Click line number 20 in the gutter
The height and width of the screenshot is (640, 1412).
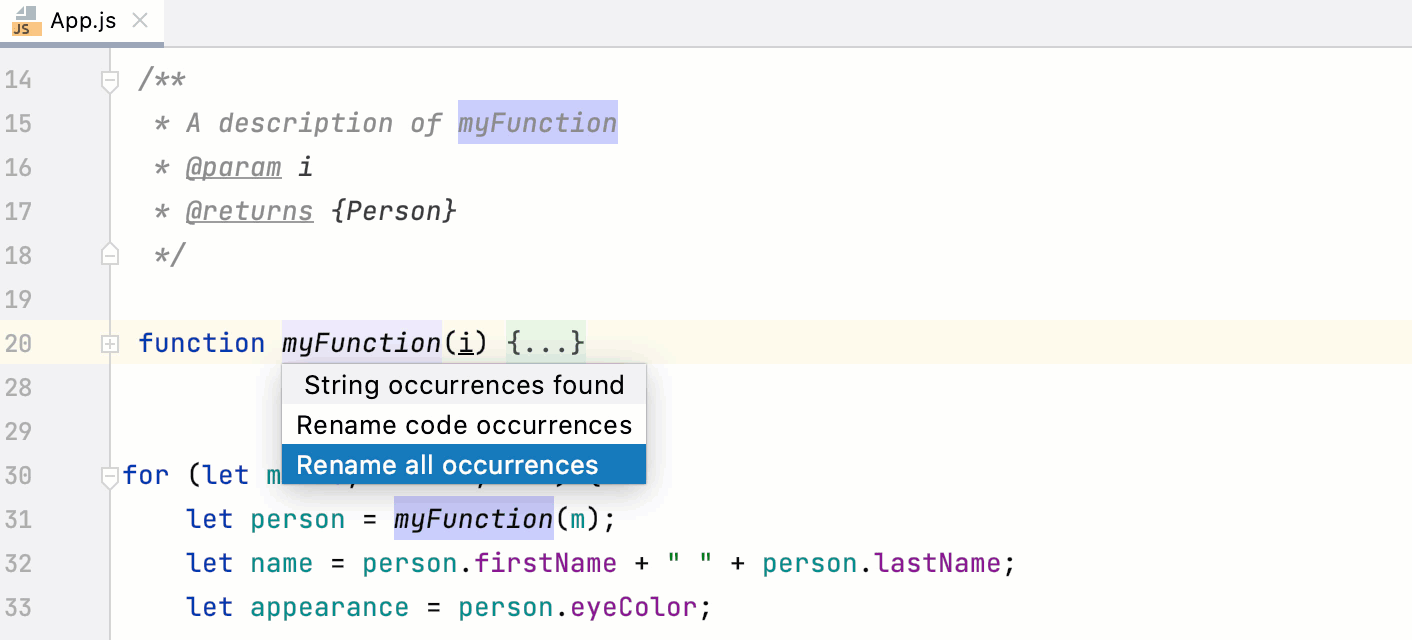click(x=18, y=342)
